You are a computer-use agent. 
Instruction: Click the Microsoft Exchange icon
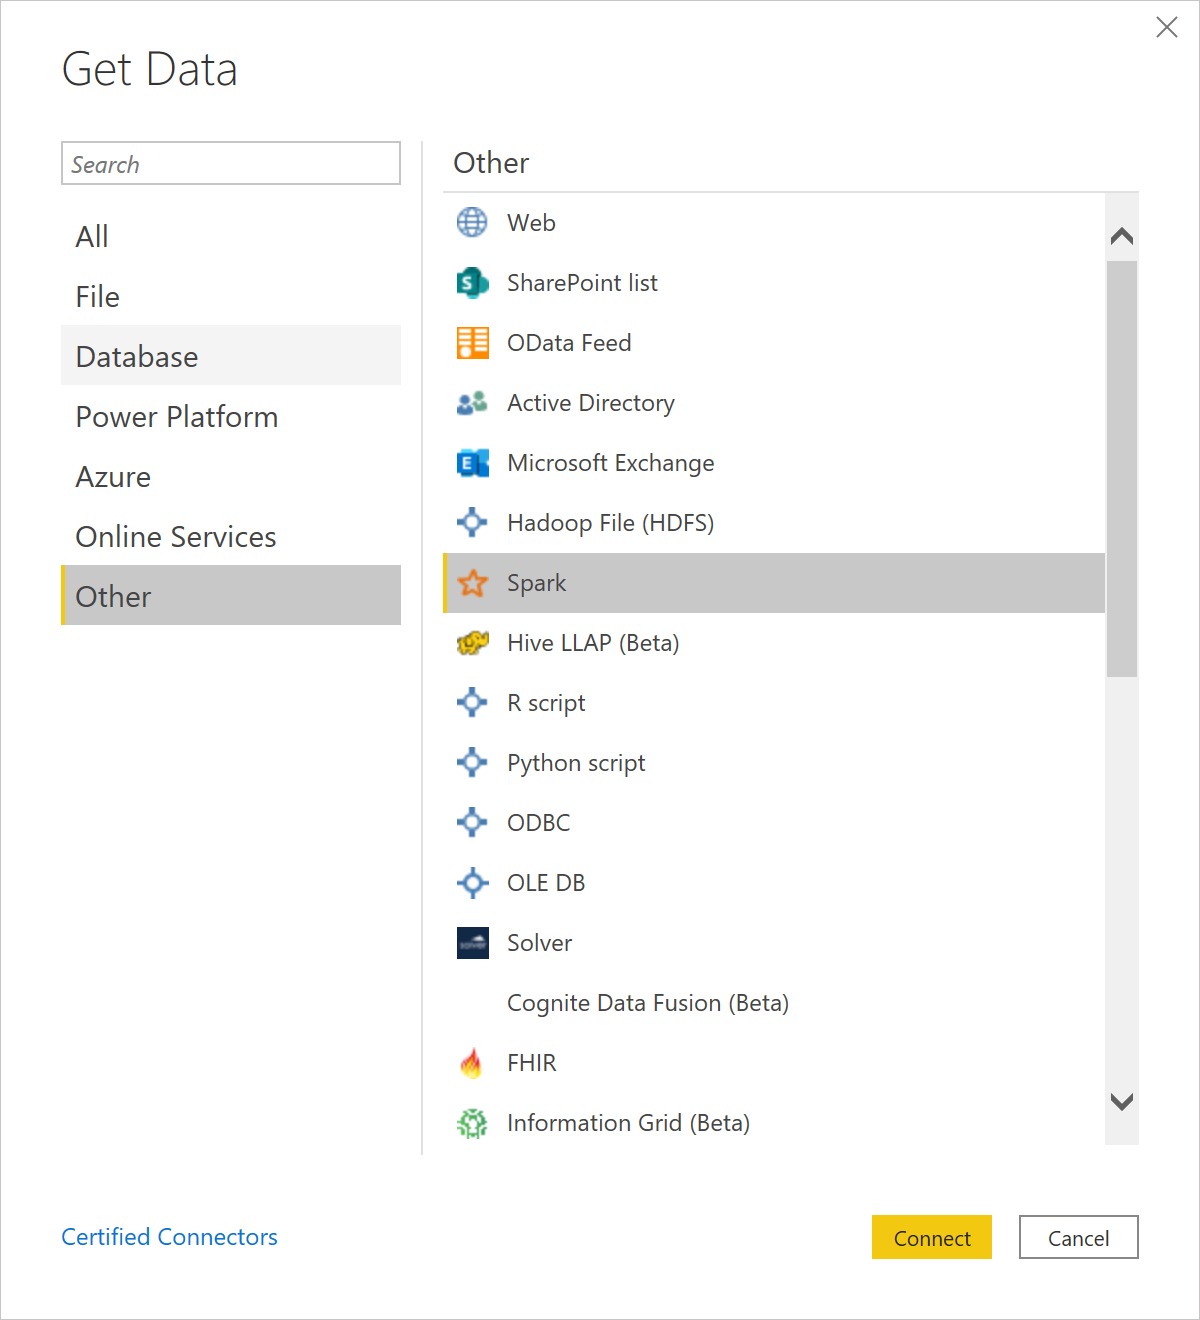(x=472, y=463)
